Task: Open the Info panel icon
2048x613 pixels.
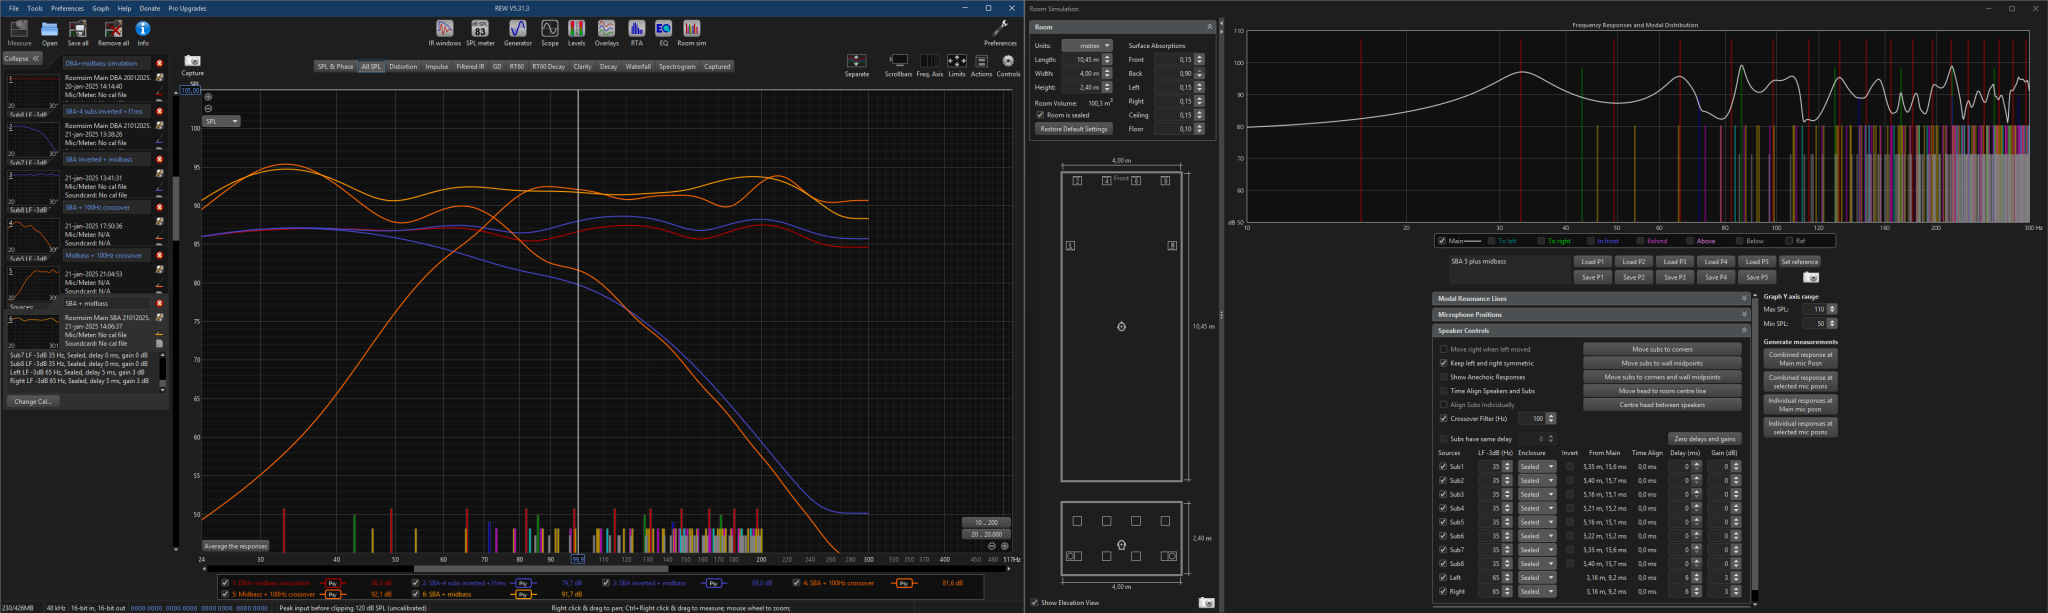Action: point(143,29)
